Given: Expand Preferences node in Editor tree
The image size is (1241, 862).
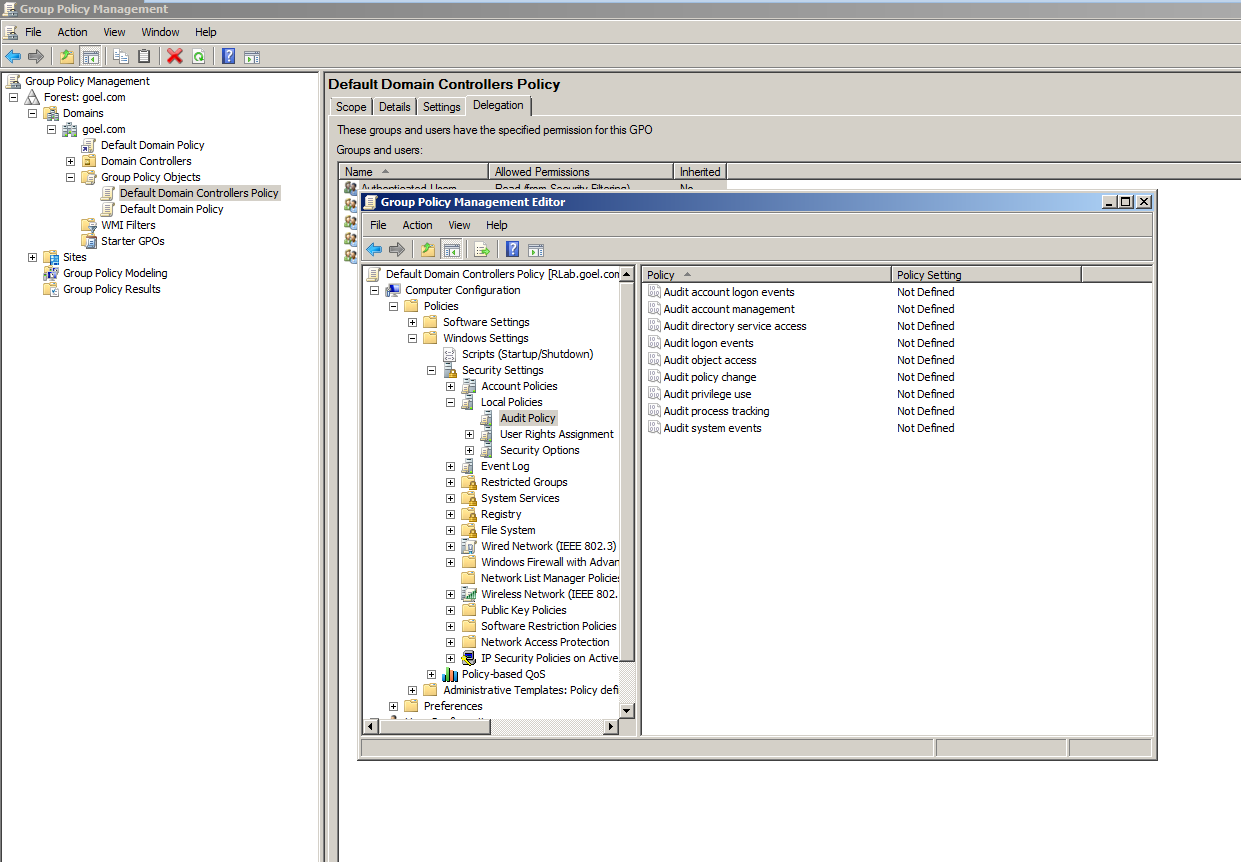Looking at the screenshot, I should click(x=394, y=706).
